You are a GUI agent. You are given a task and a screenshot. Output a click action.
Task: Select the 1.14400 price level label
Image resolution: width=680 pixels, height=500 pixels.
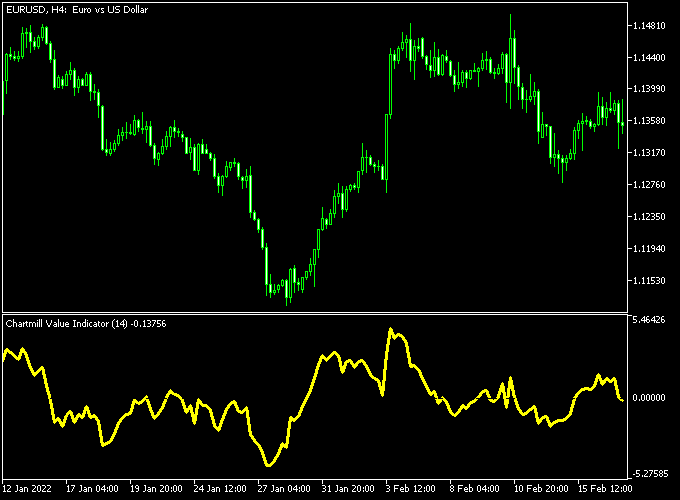[x=649, y=57]
